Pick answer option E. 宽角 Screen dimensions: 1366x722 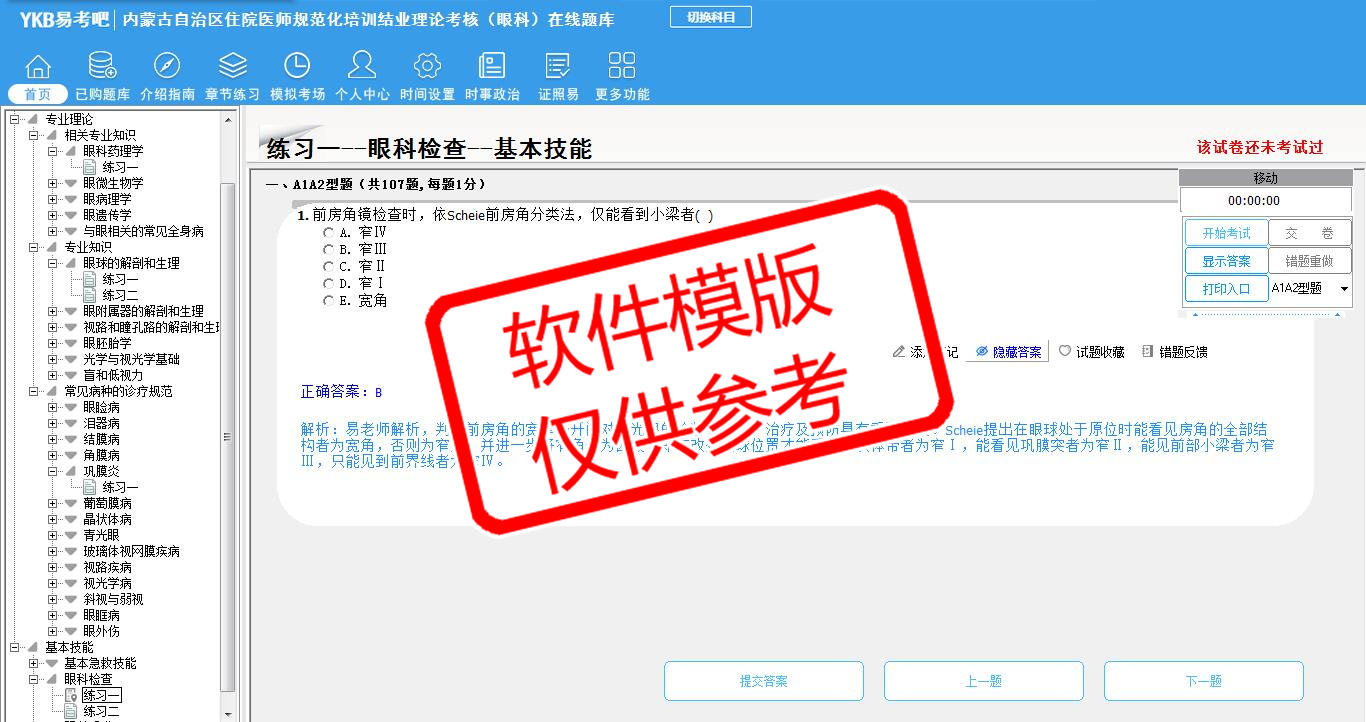[329, 301]
